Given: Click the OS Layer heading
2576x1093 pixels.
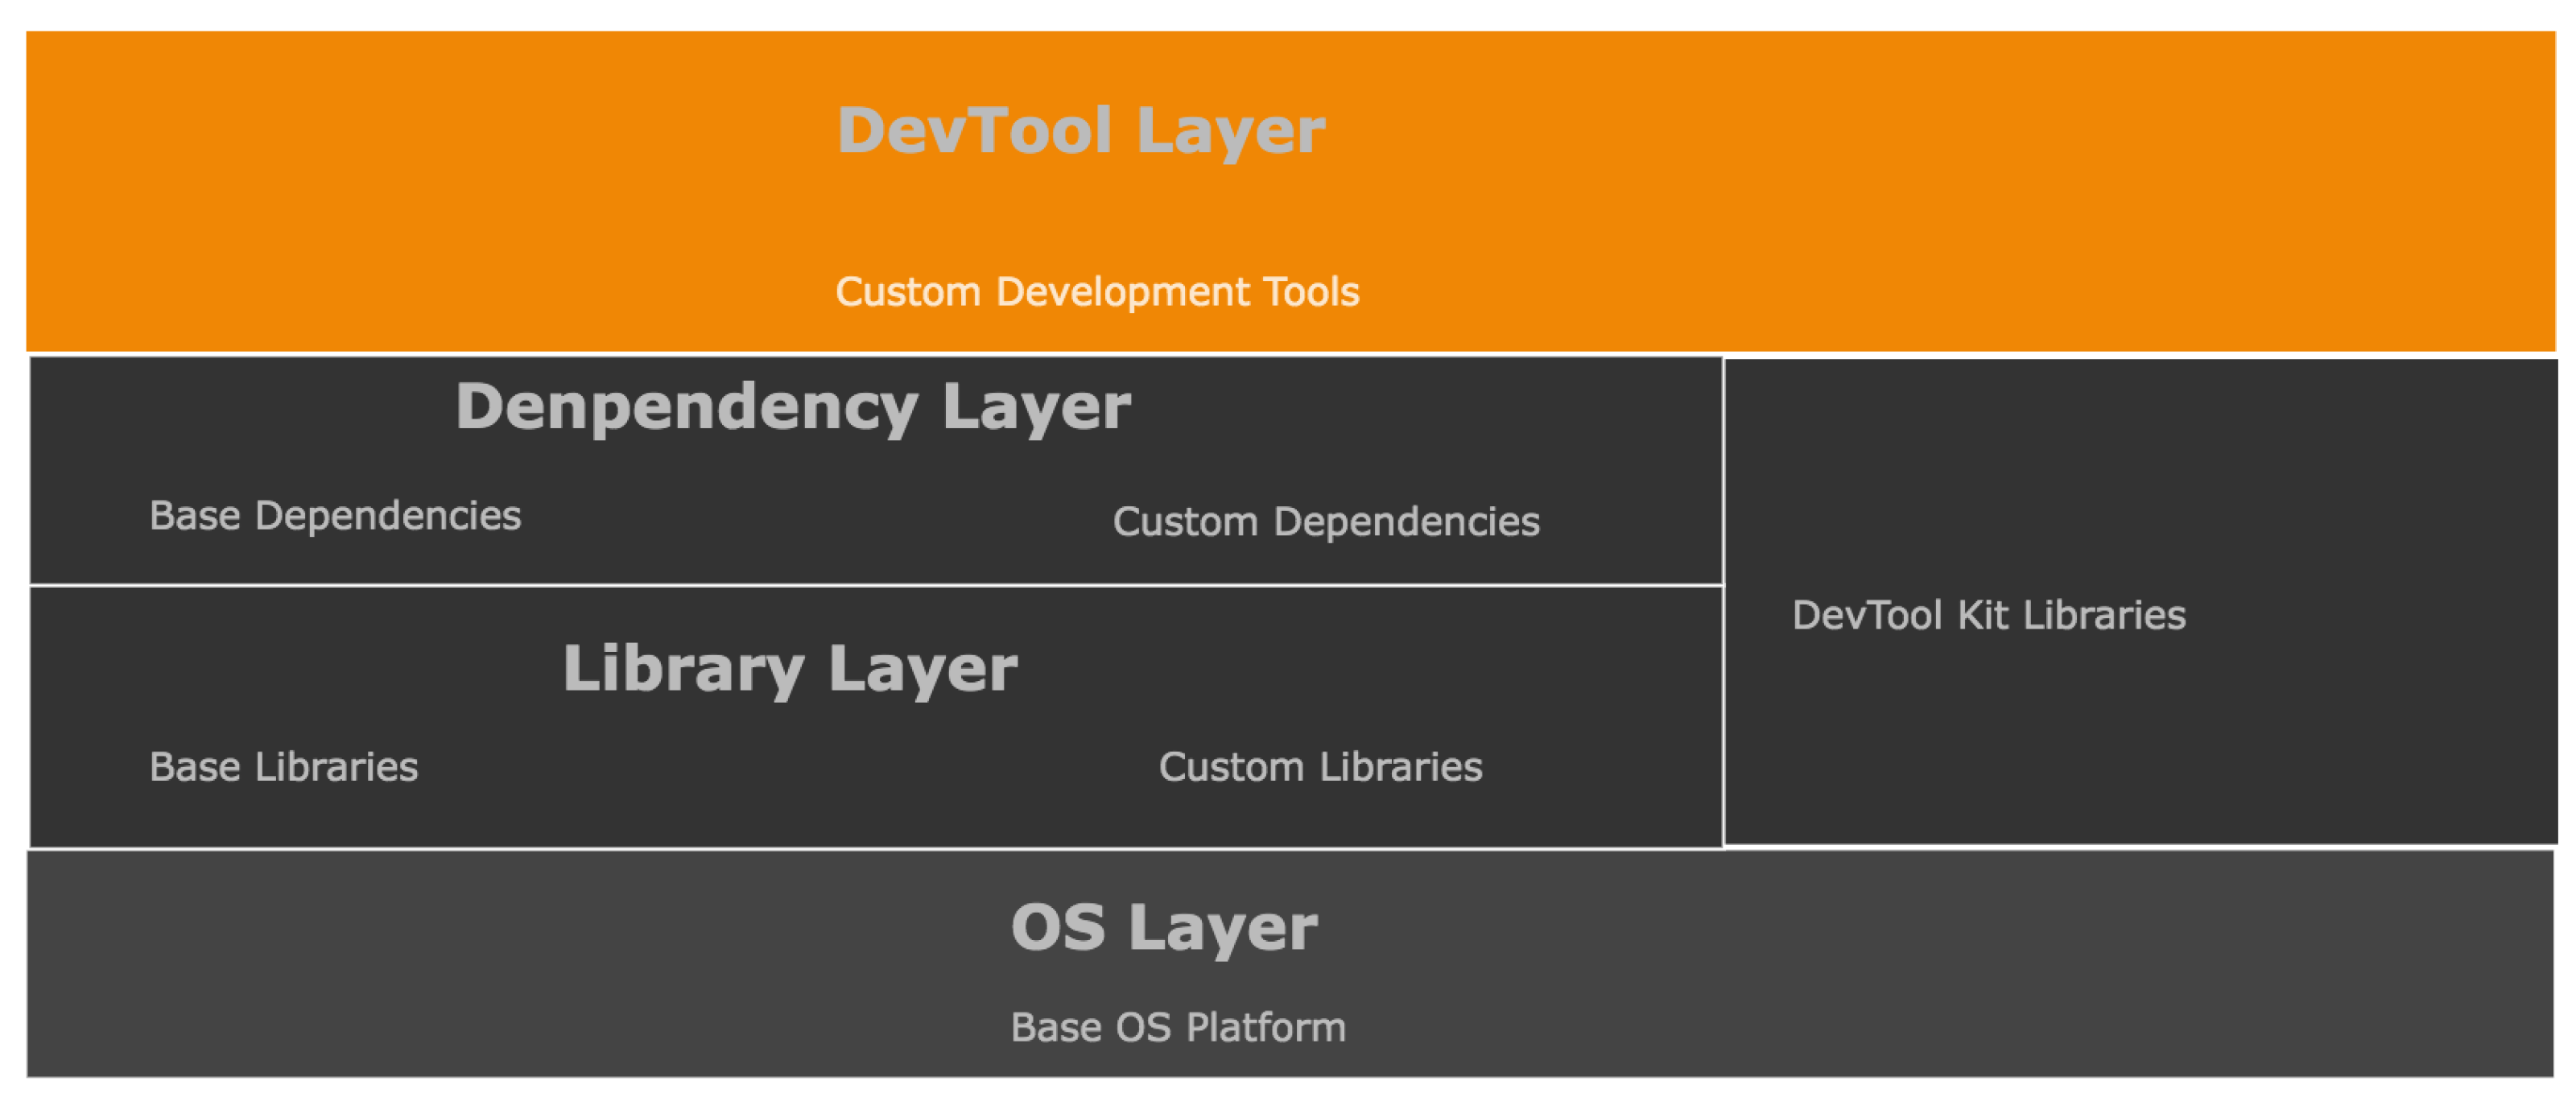Looking at the screenshot, I should [1164, 928].
